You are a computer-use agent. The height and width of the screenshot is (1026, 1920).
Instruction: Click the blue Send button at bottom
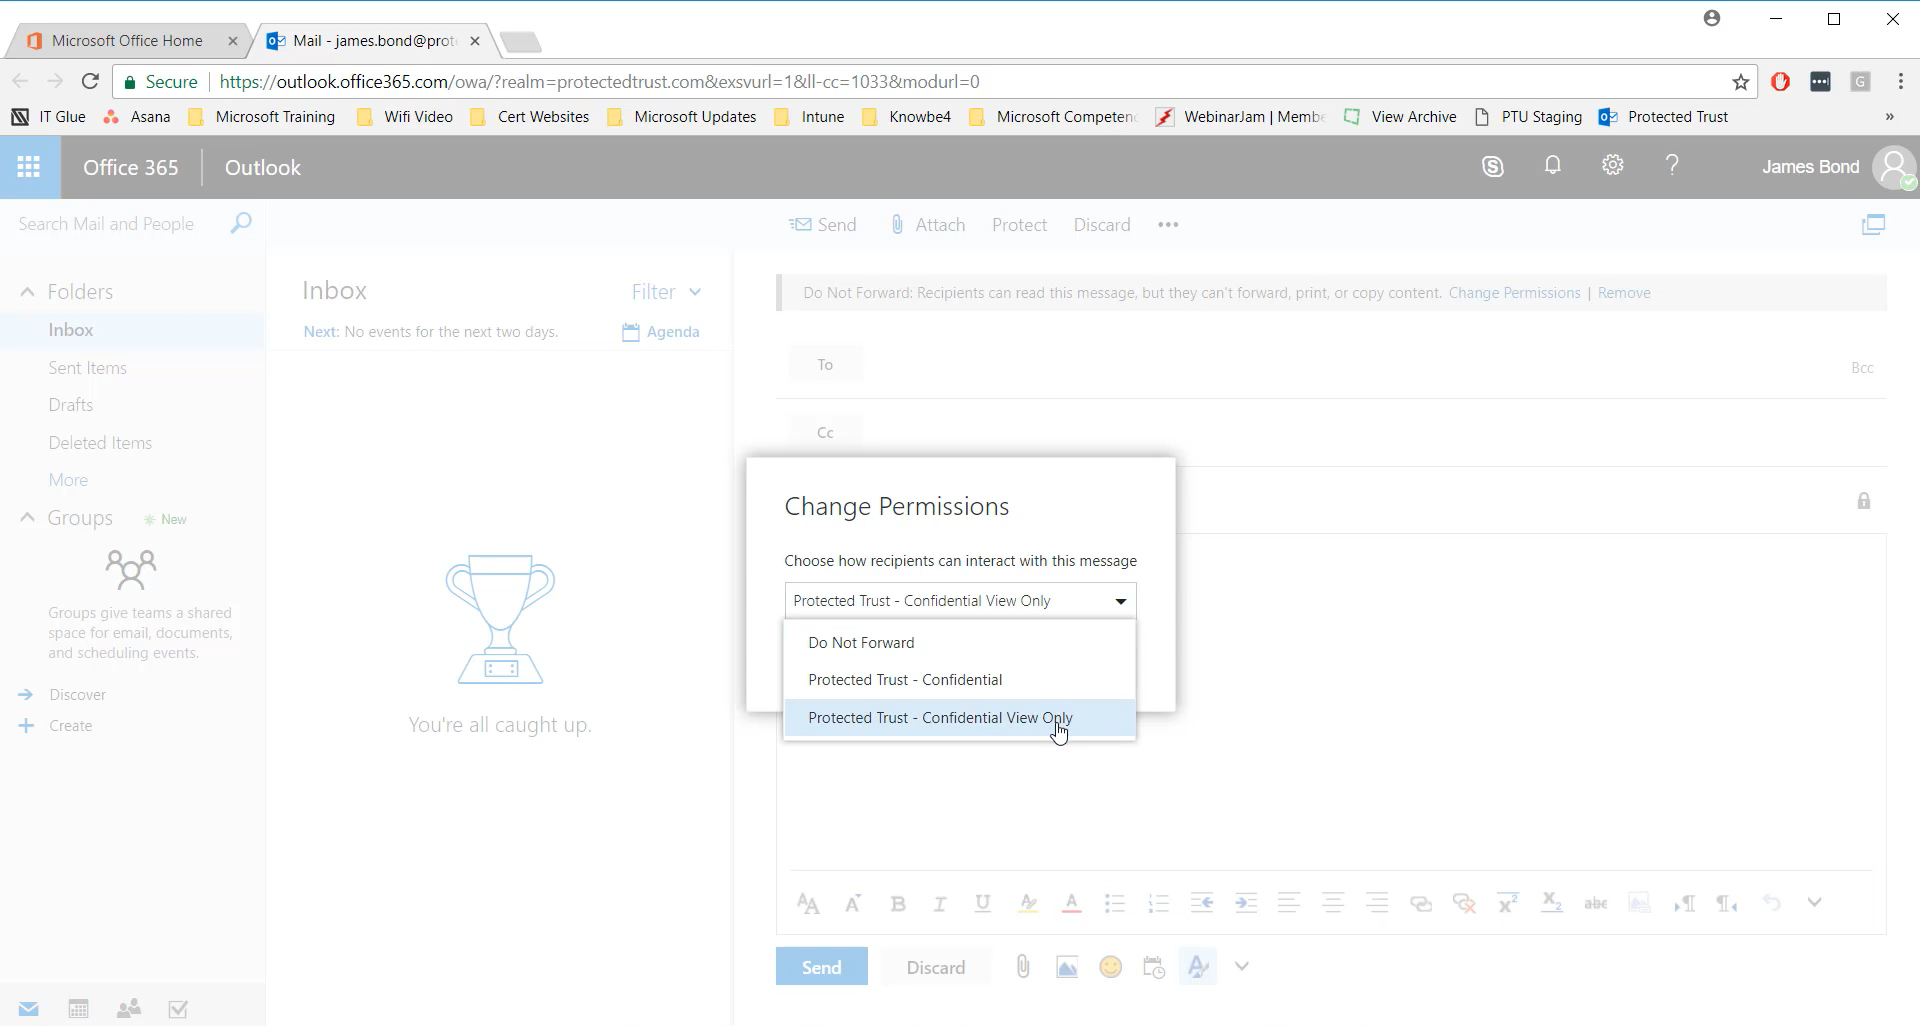(821, 967)
